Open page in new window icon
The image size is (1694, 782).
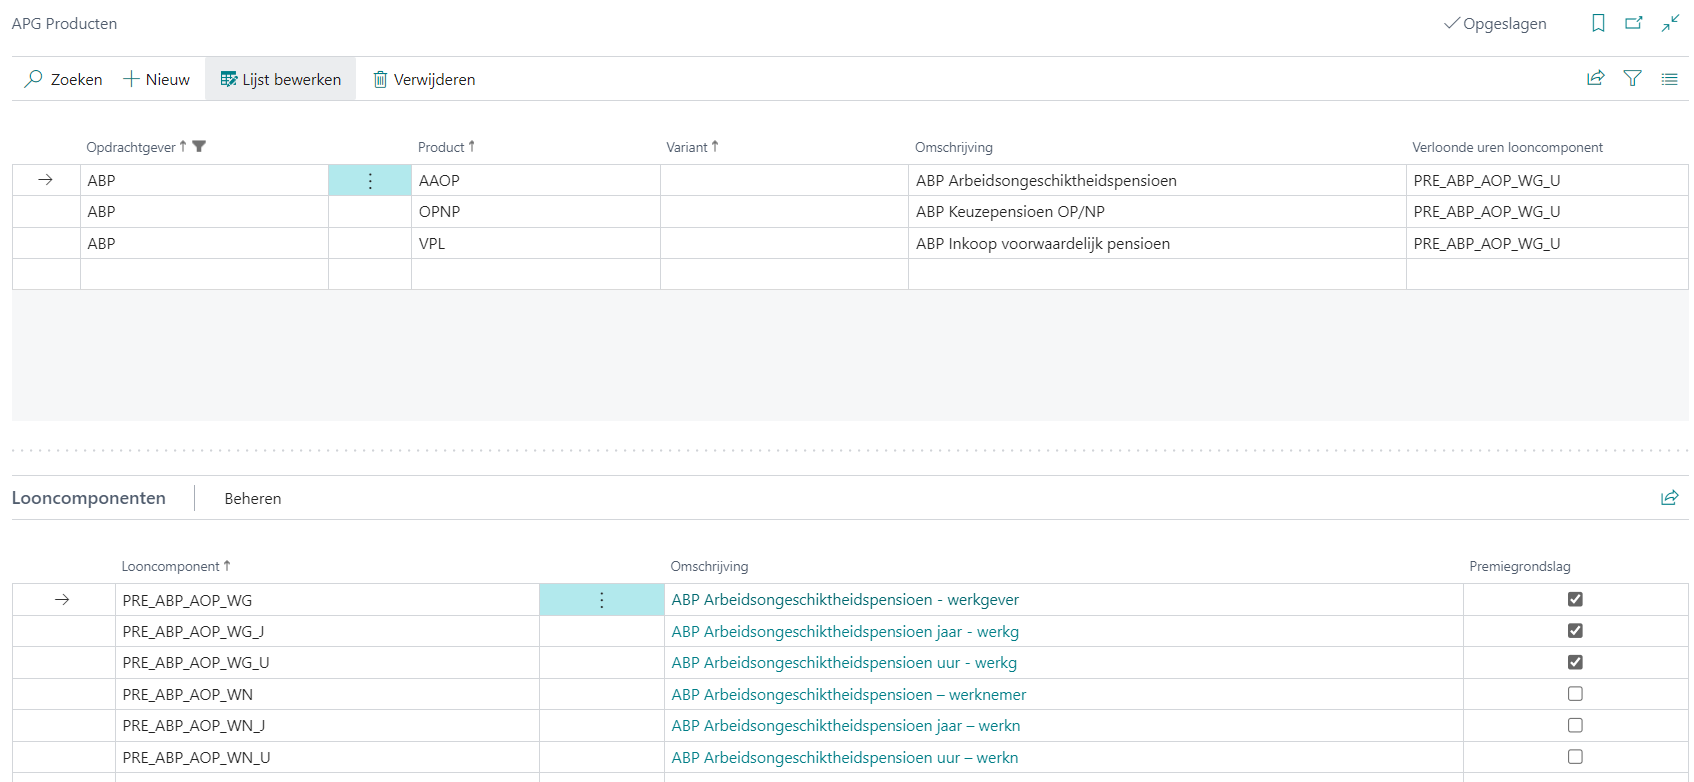(x=1634, y=23)
